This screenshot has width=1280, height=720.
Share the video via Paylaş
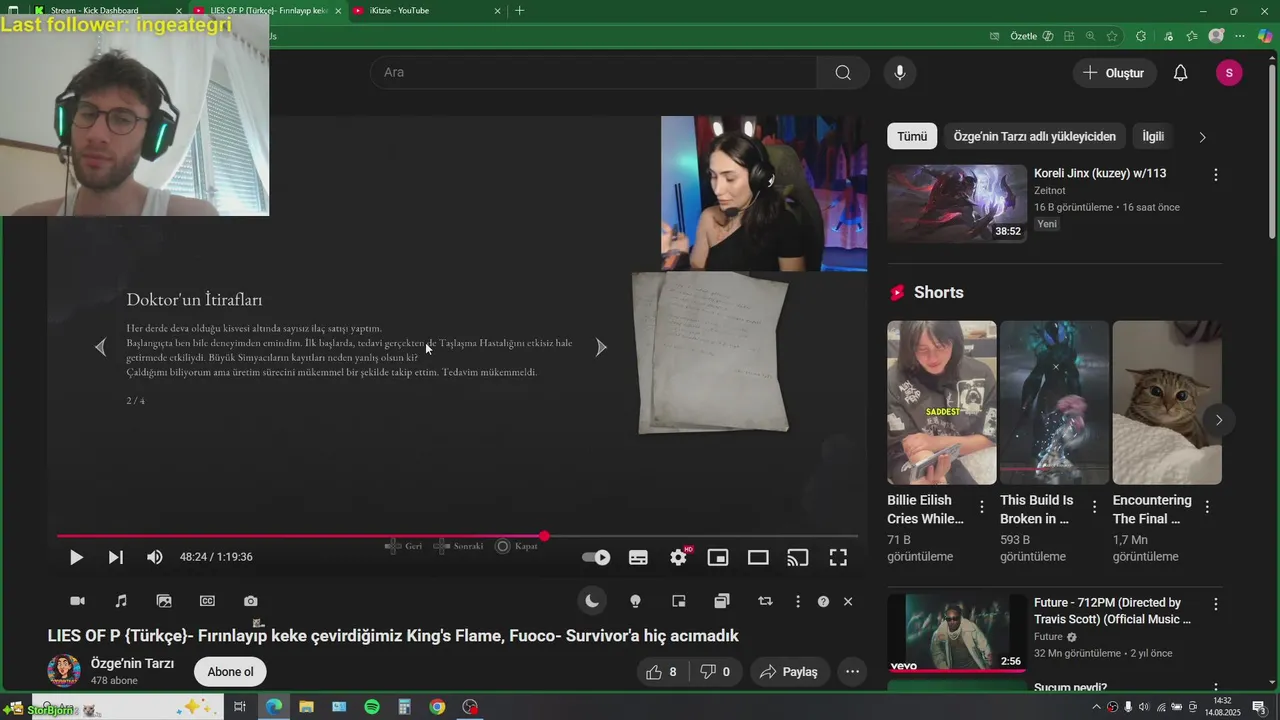(789, 672)
